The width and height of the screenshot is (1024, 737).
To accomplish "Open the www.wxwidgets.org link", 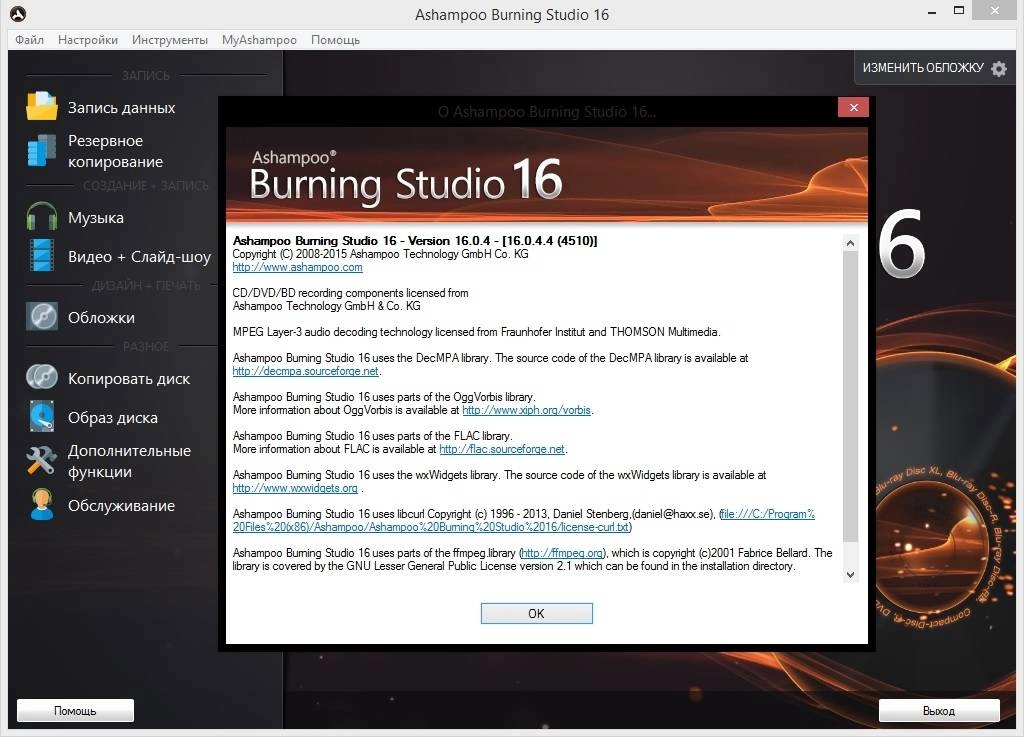I will point(295,488).
